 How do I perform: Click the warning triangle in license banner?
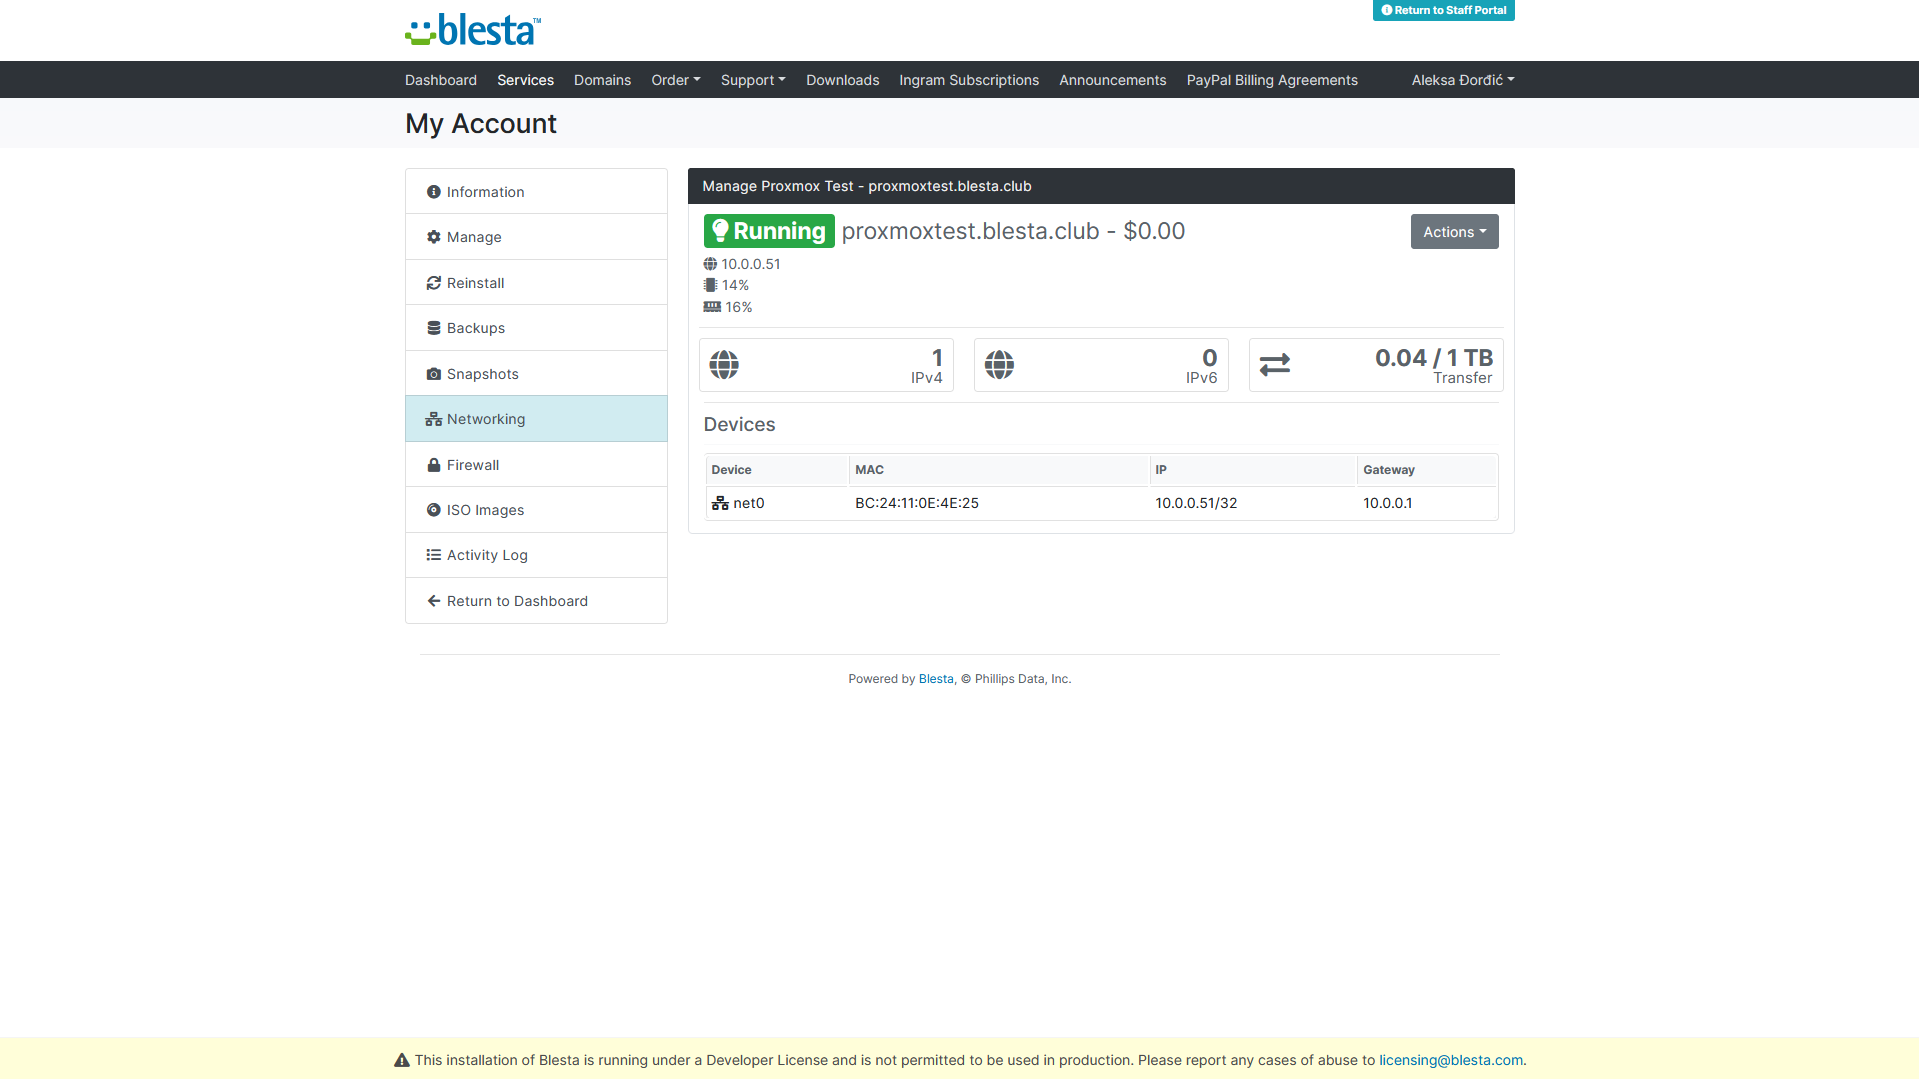pyautogui.click(x=402, y=1060)
